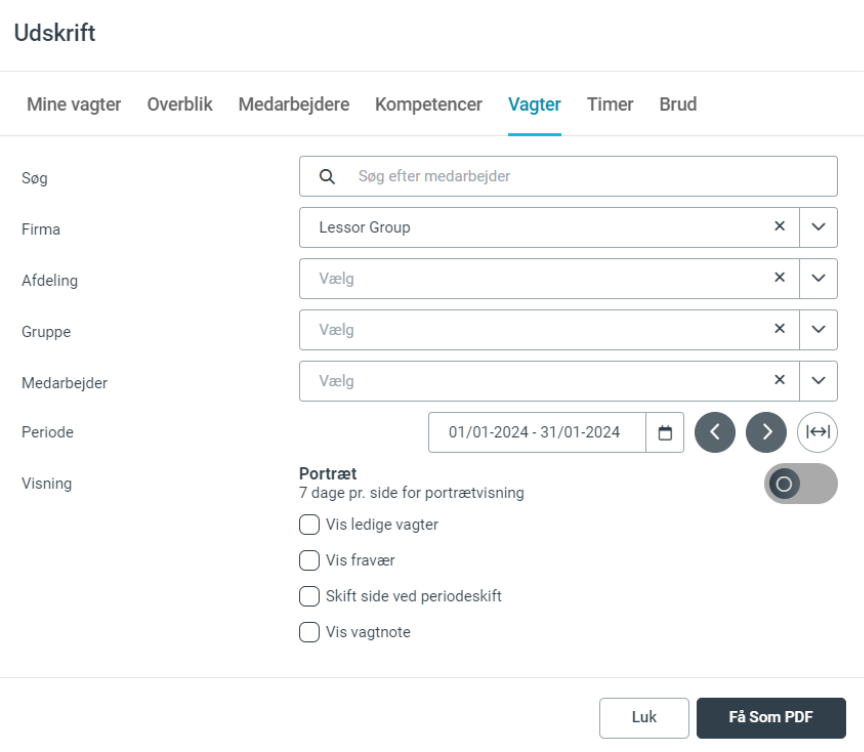Open the Kompetencer tab
Screen dimensions: 864x752
pos(428,104)
